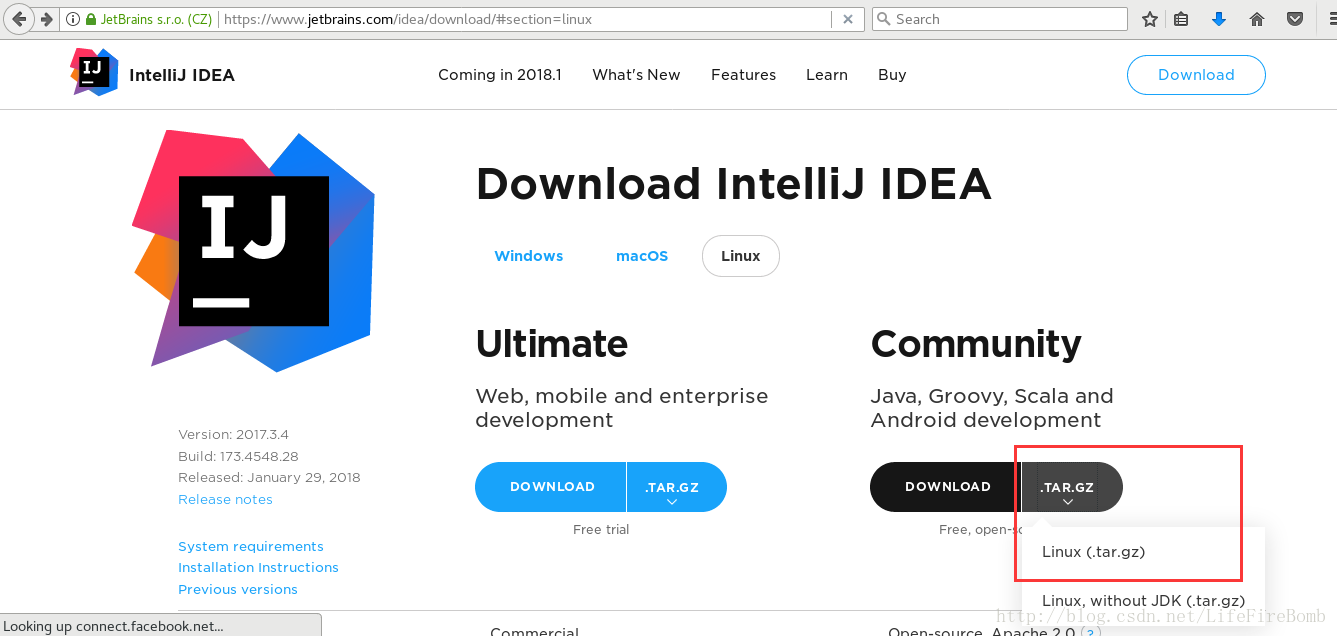Open the Pocket icon
This screenshot has width=1337, height=636.
(x=1294, y=19)
